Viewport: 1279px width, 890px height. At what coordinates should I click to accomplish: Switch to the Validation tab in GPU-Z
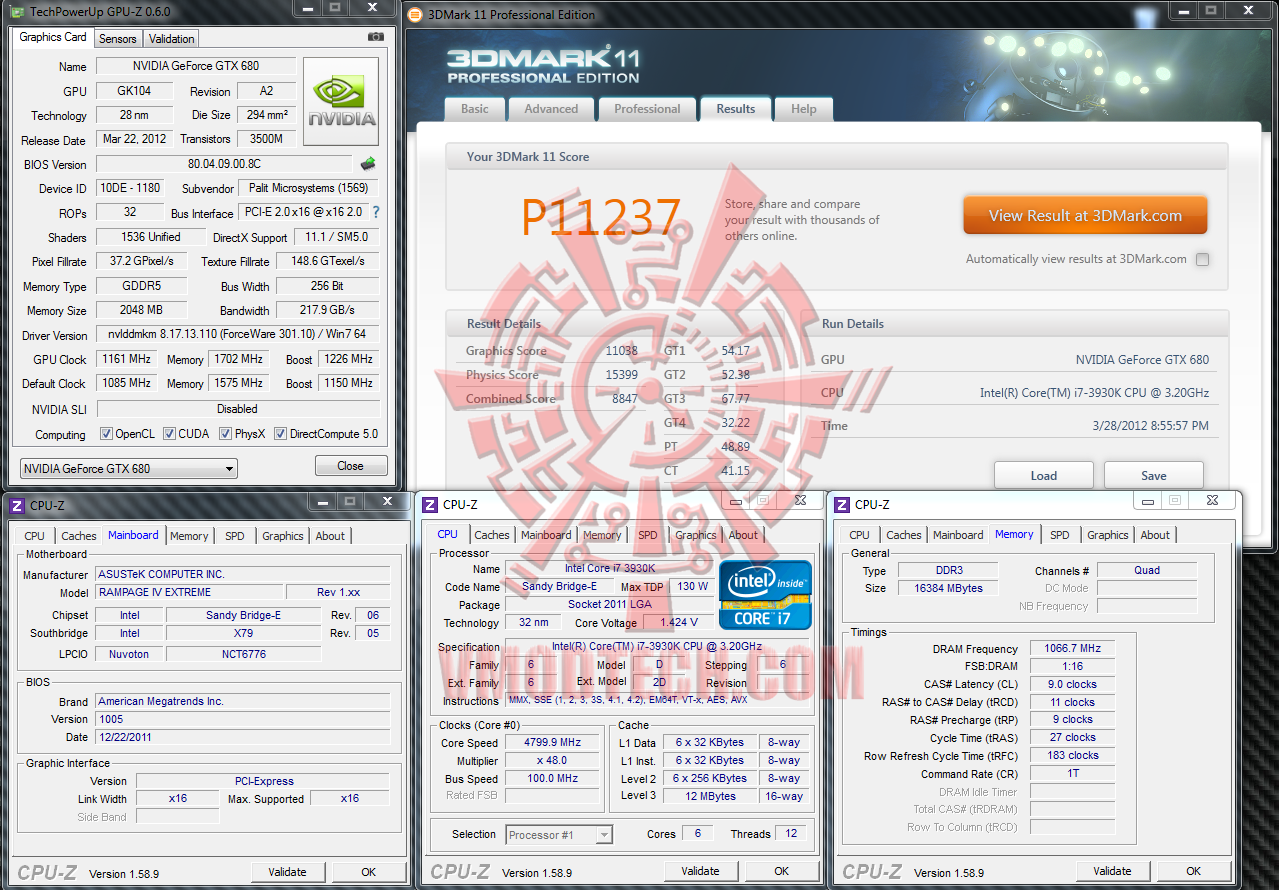(172, 39)
